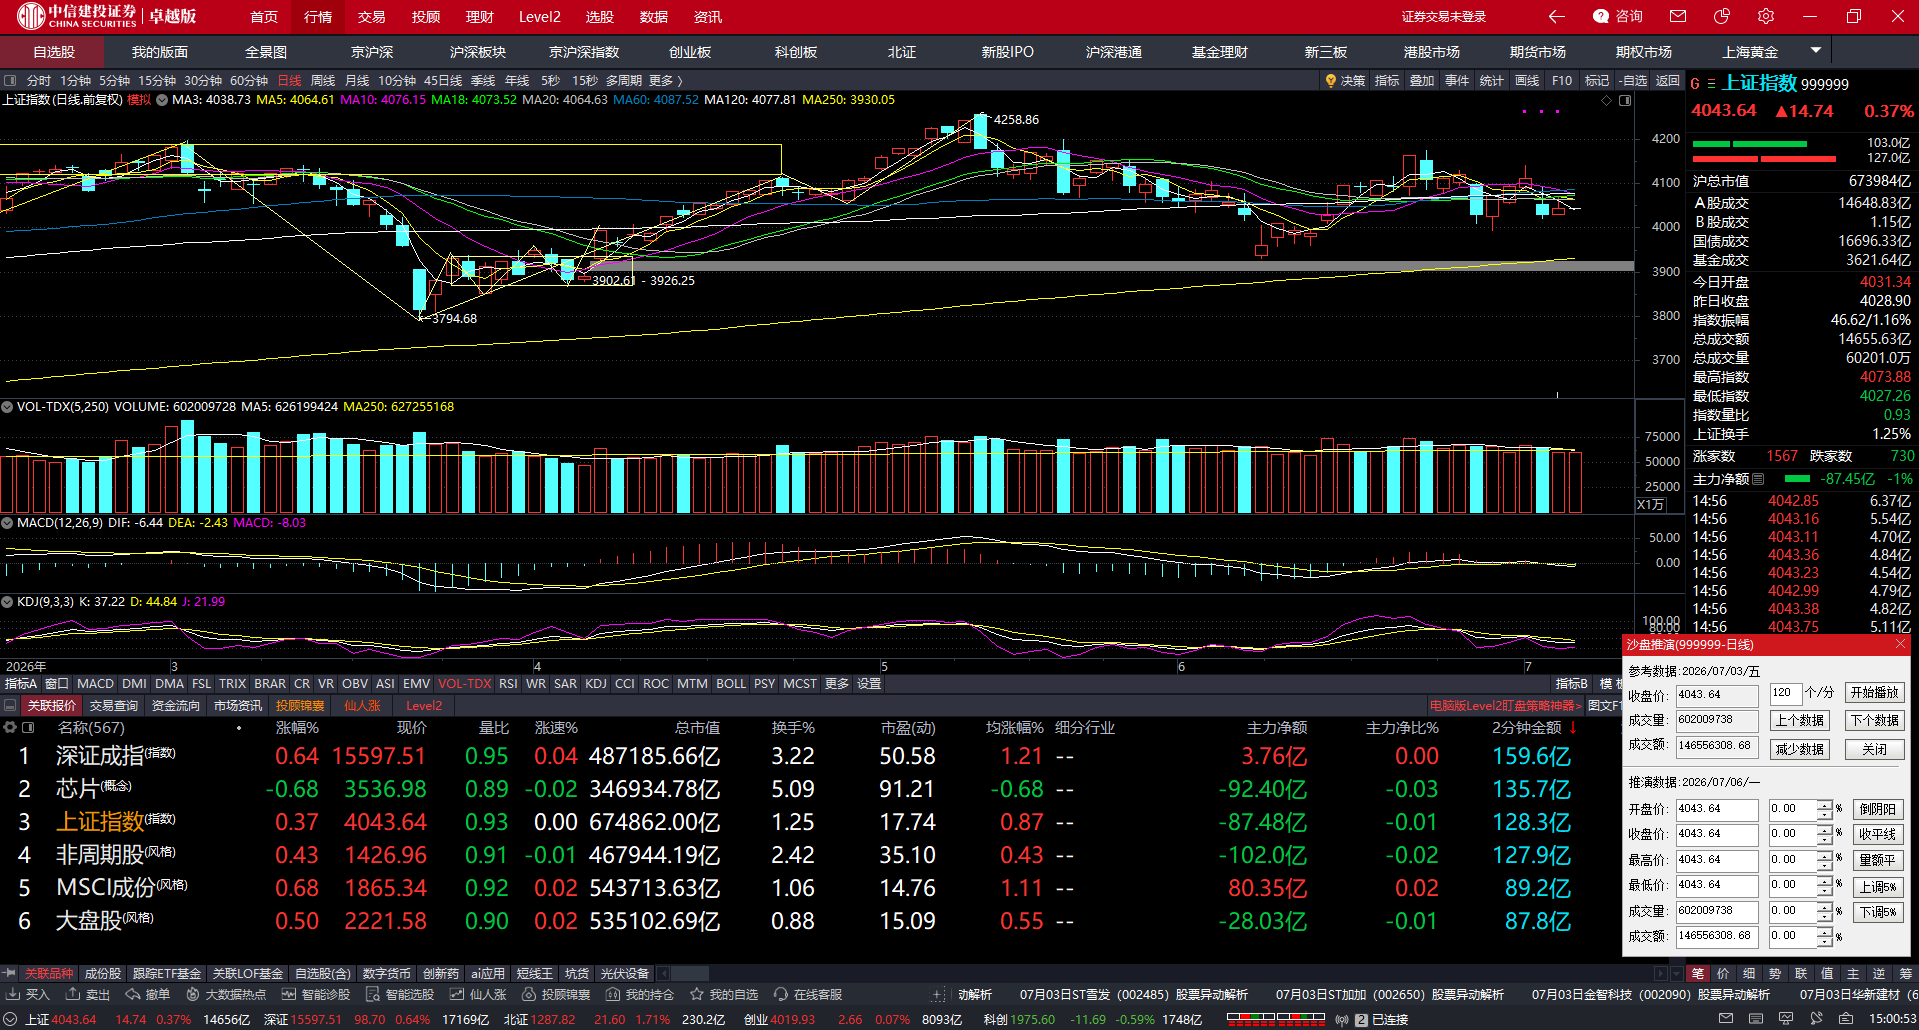Expand the 更多 period options above chart
The image size is (1919, 1030).
coord(666,81)
